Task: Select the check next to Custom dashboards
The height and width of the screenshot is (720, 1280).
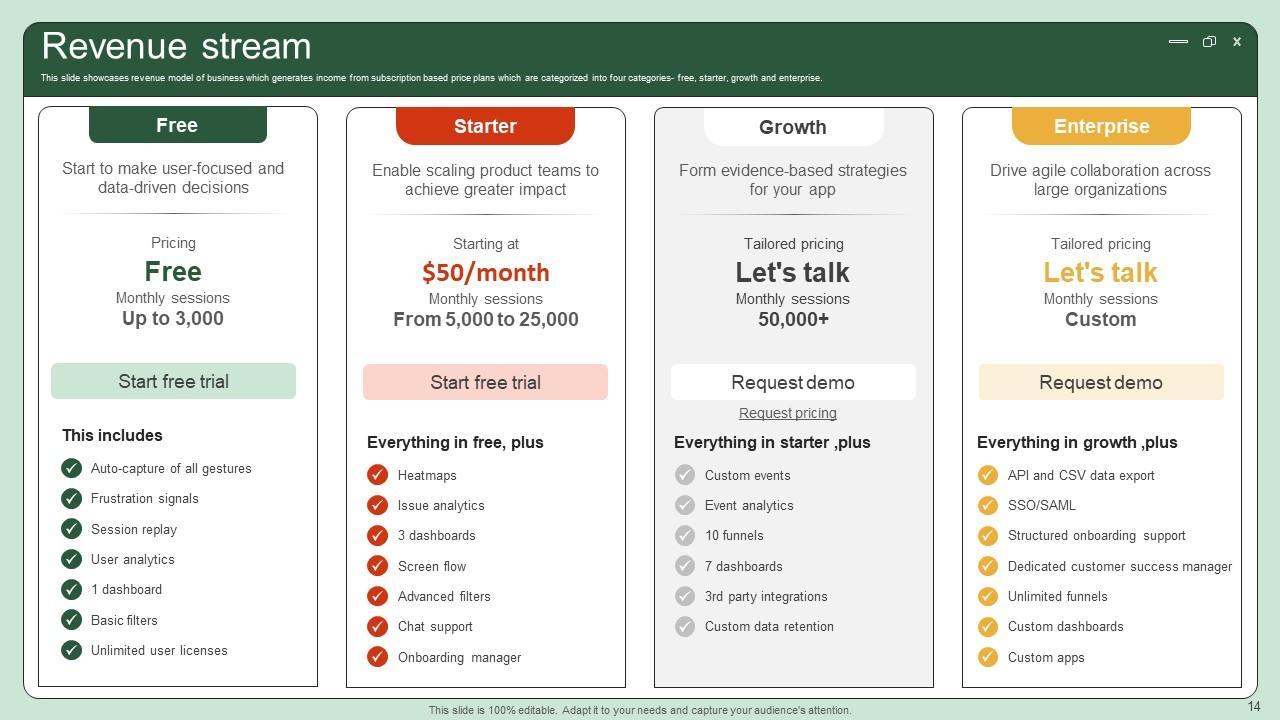Action: click(988, 626)
